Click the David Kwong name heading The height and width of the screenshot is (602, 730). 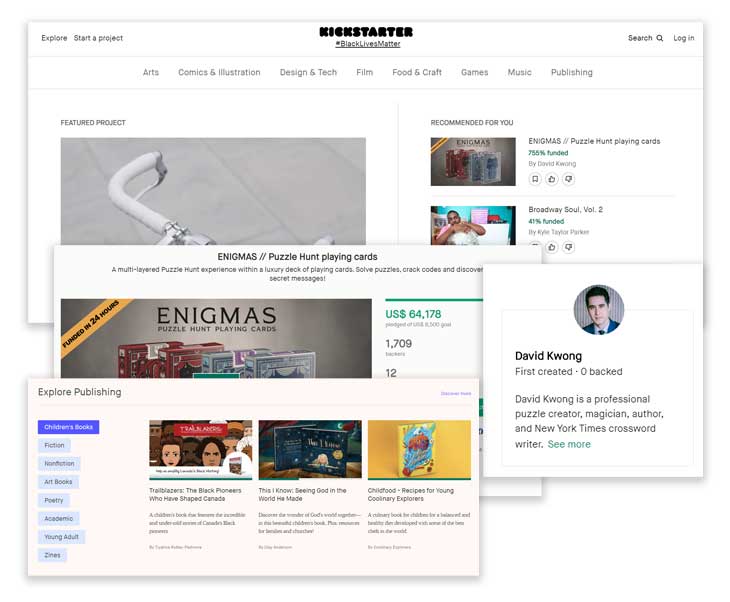click(548, 356)
